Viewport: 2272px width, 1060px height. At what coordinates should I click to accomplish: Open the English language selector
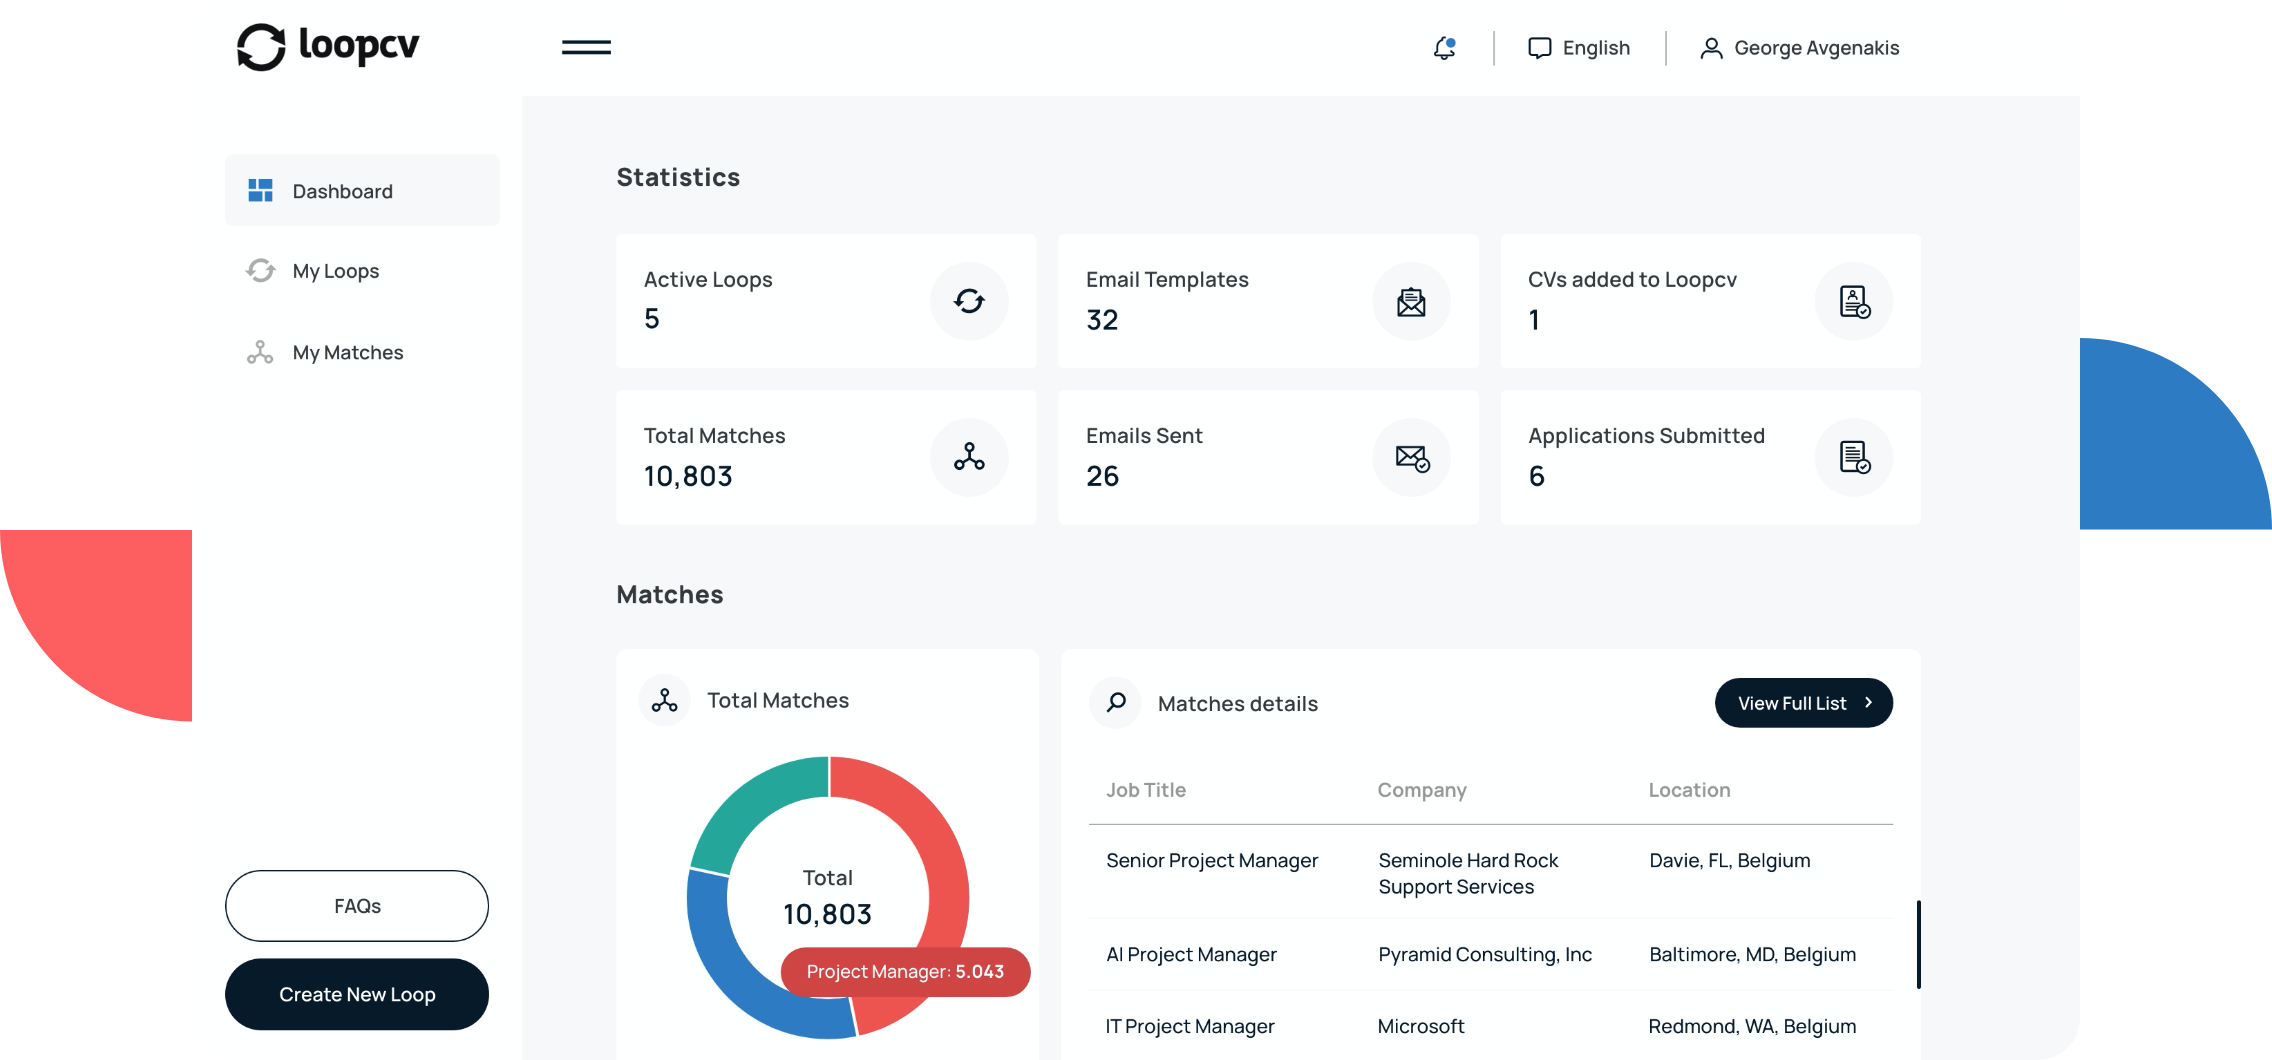coord(1579,48)
